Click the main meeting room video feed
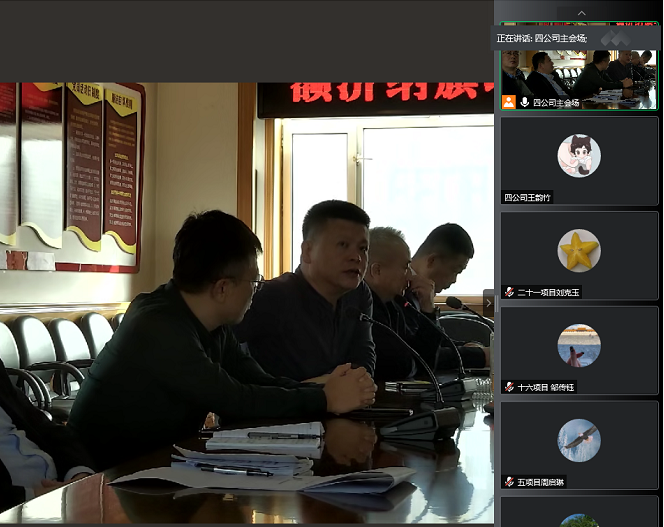Viewport: 664px width, 527px height. (247, 302)
